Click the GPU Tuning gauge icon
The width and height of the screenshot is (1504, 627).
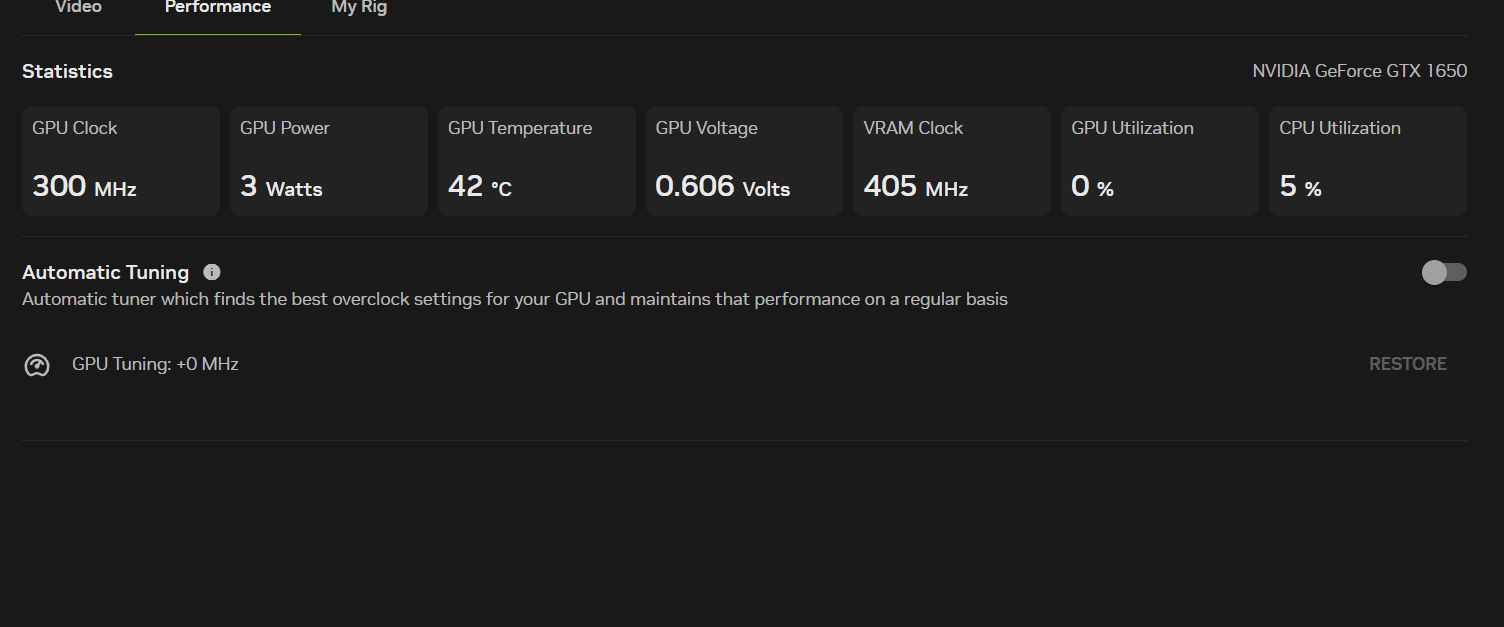(x=37, y=364)
